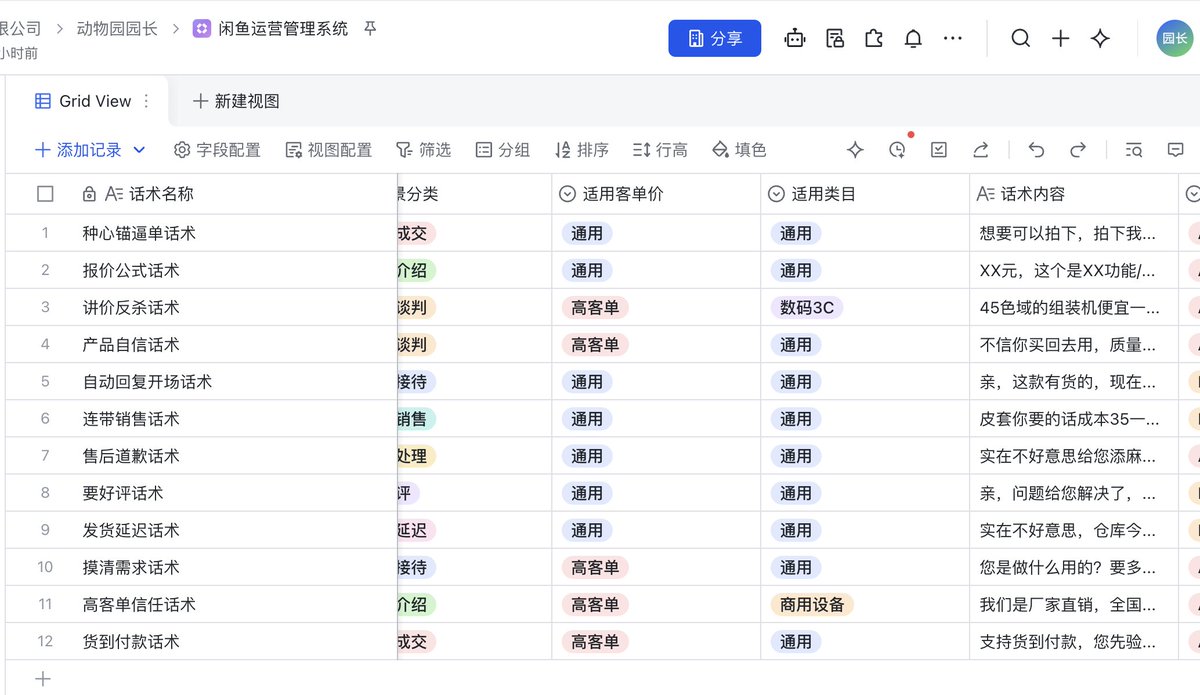Open the AI sparkle icon in header
This screenshot has height=695, width=1200.
point(1100,38)
